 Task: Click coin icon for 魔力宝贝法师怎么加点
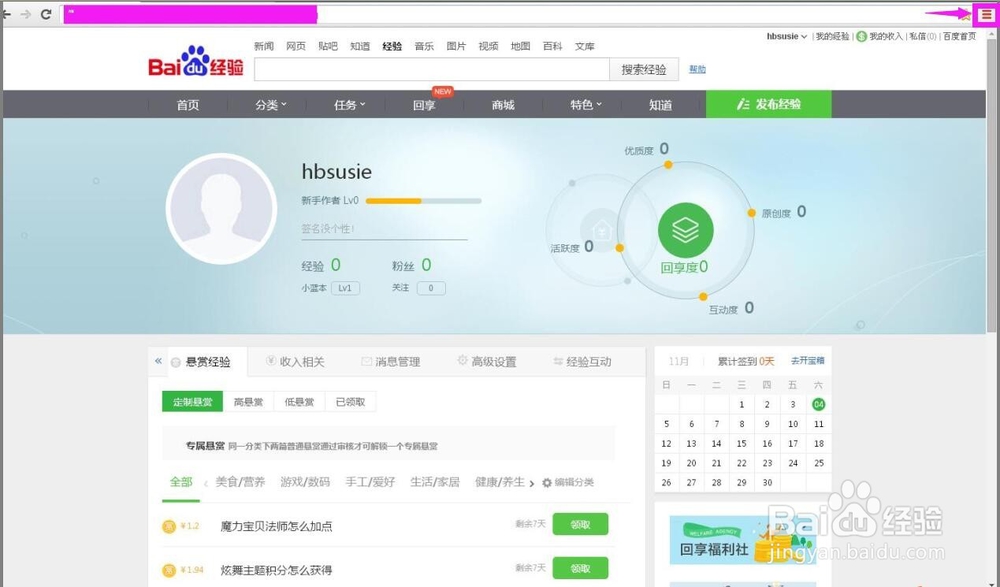(169, 526)
